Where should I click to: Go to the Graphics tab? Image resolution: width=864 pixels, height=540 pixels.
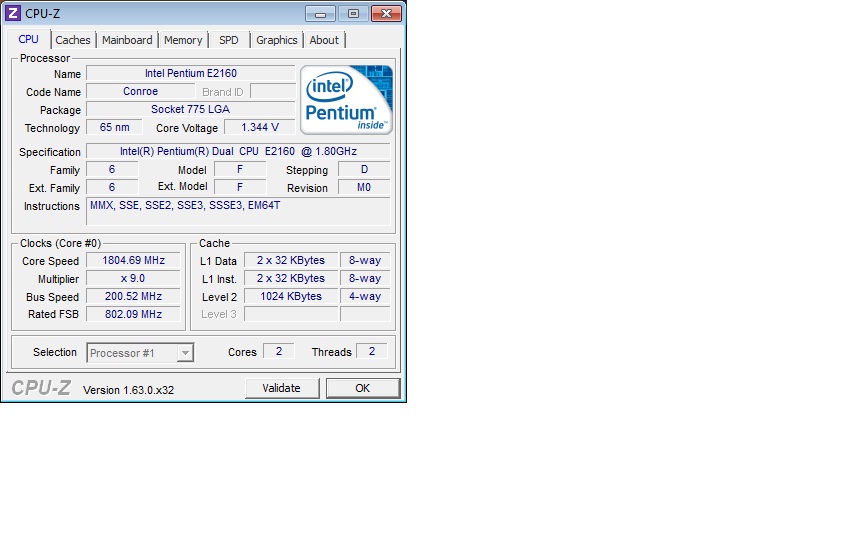tap(277, 40)
